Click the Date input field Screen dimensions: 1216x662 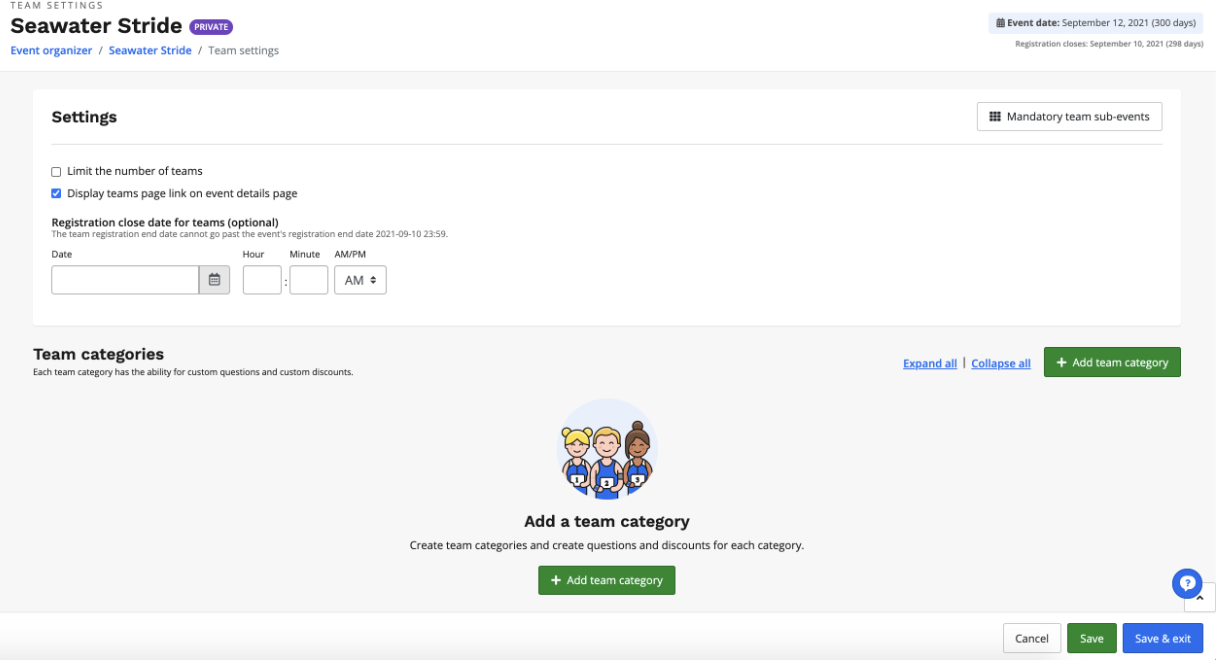click(125, 280)
